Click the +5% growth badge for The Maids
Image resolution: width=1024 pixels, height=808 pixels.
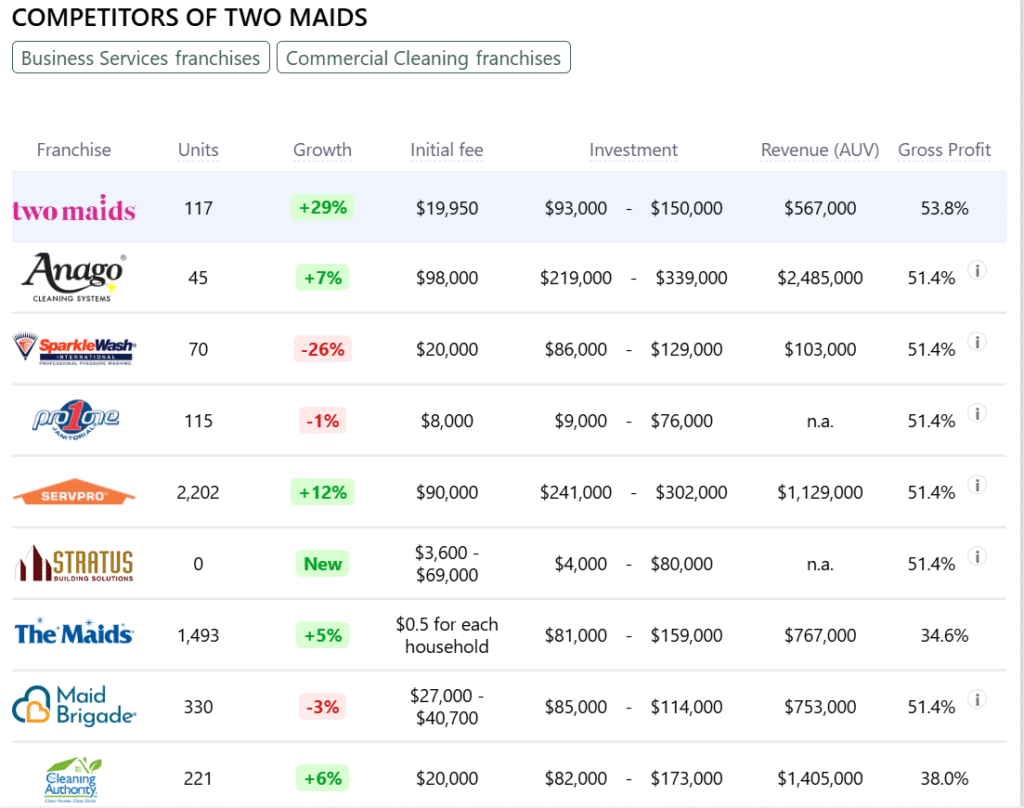coord(323,635)
